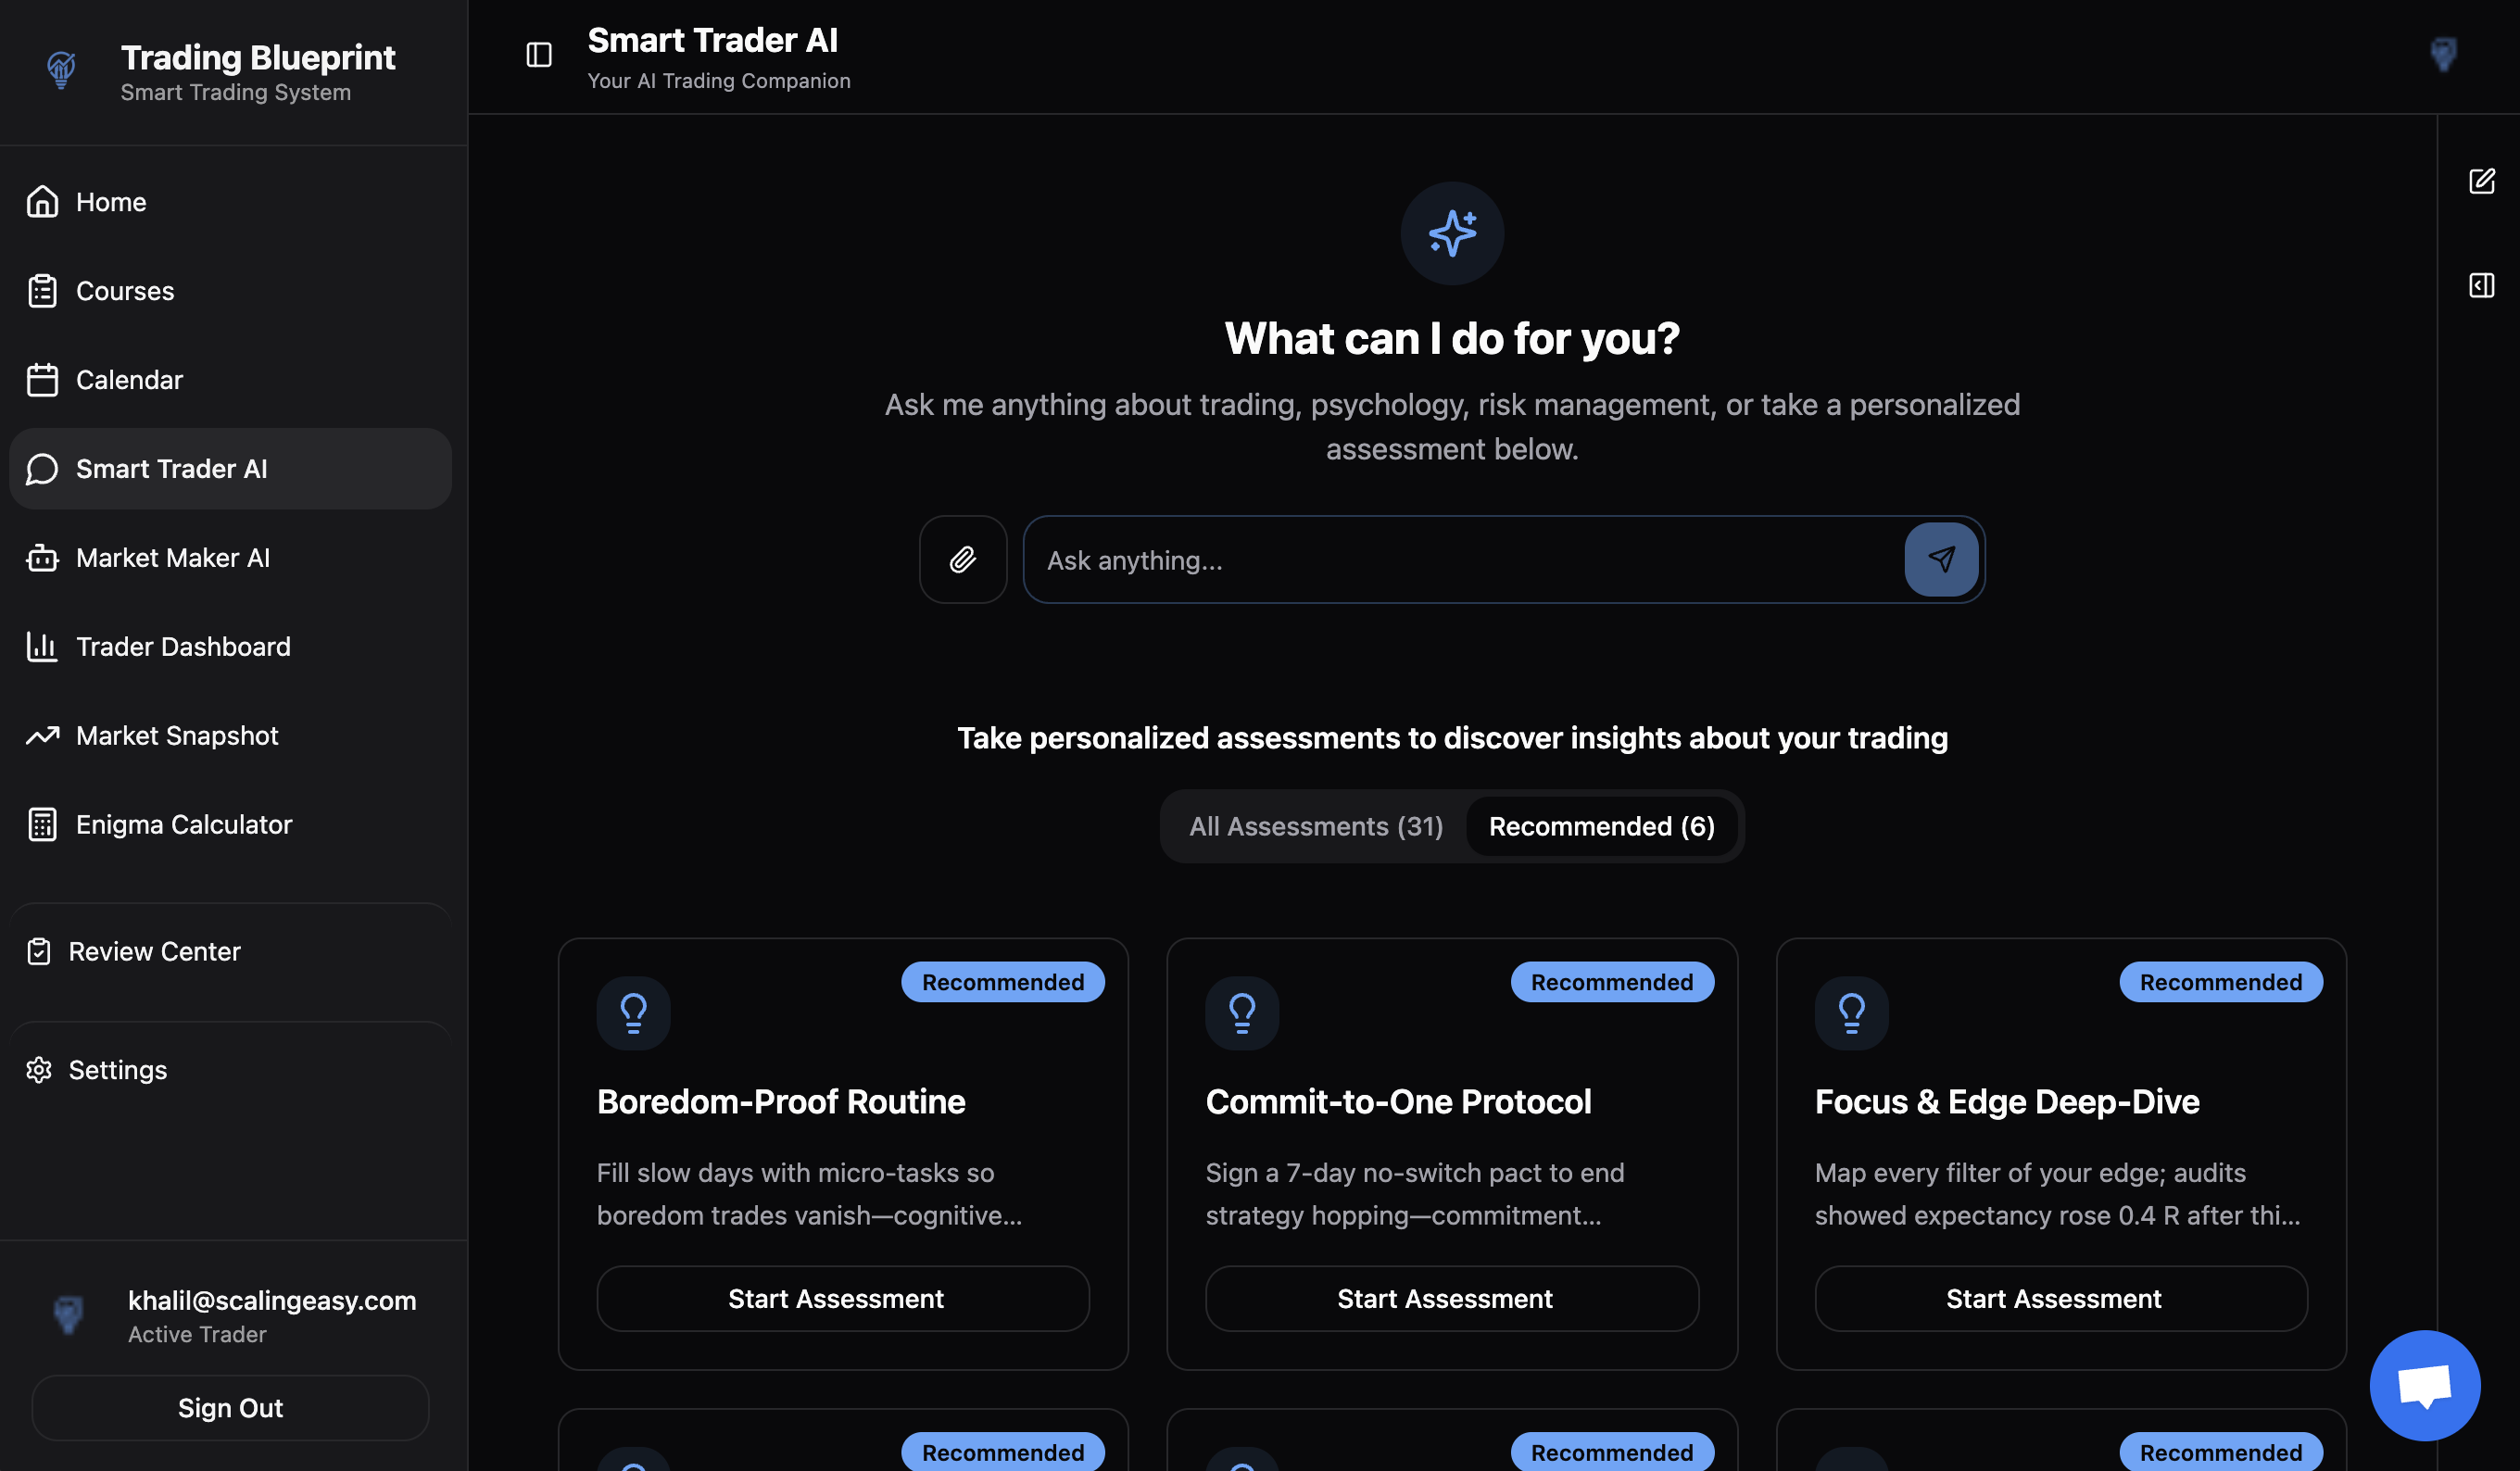This screenshot has width=2520, height=1471.
Task: Open the Enigma Calculator
Action: coord(183,825)
